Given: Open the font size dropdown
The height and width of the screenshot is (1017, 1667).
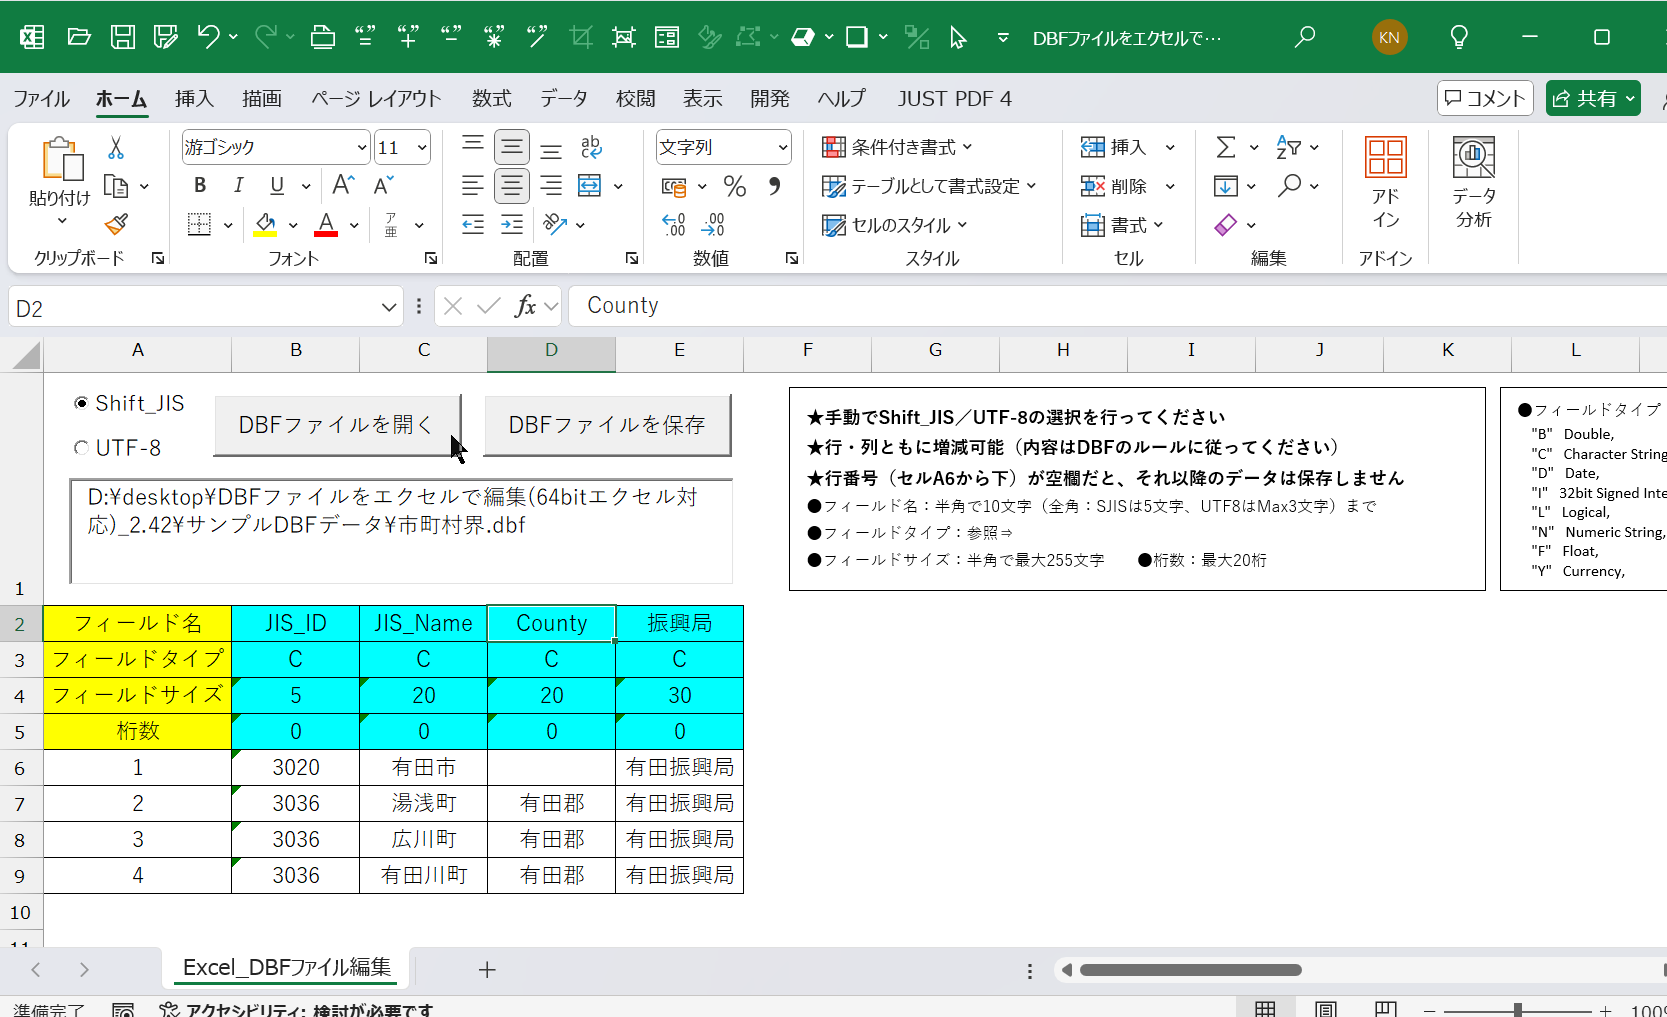Looking at the screenshot, I should click(x=422, y=148).
